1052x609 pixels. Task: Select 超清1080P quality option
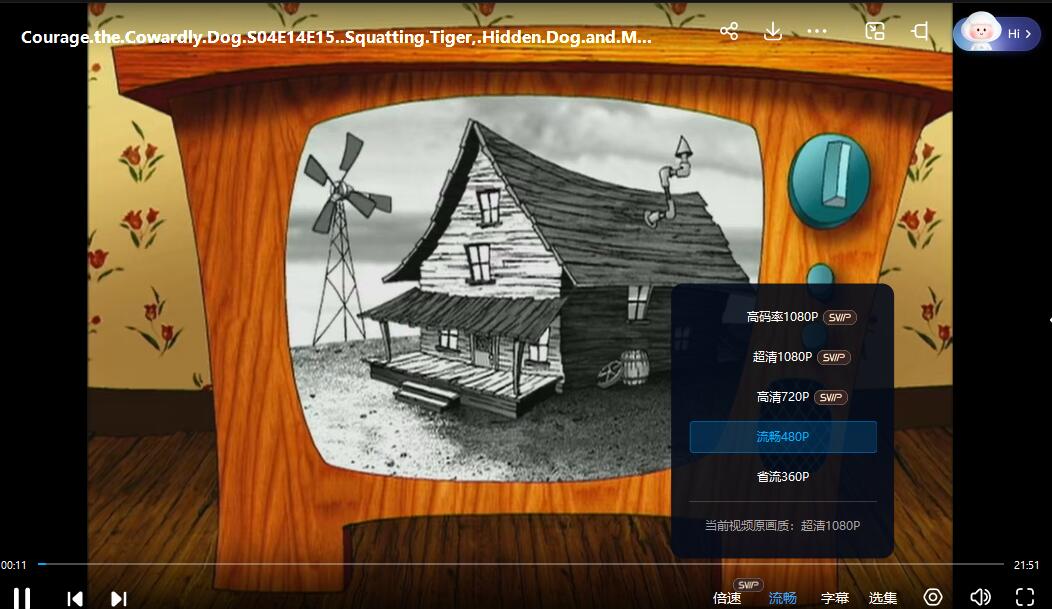tap(783, 357)
